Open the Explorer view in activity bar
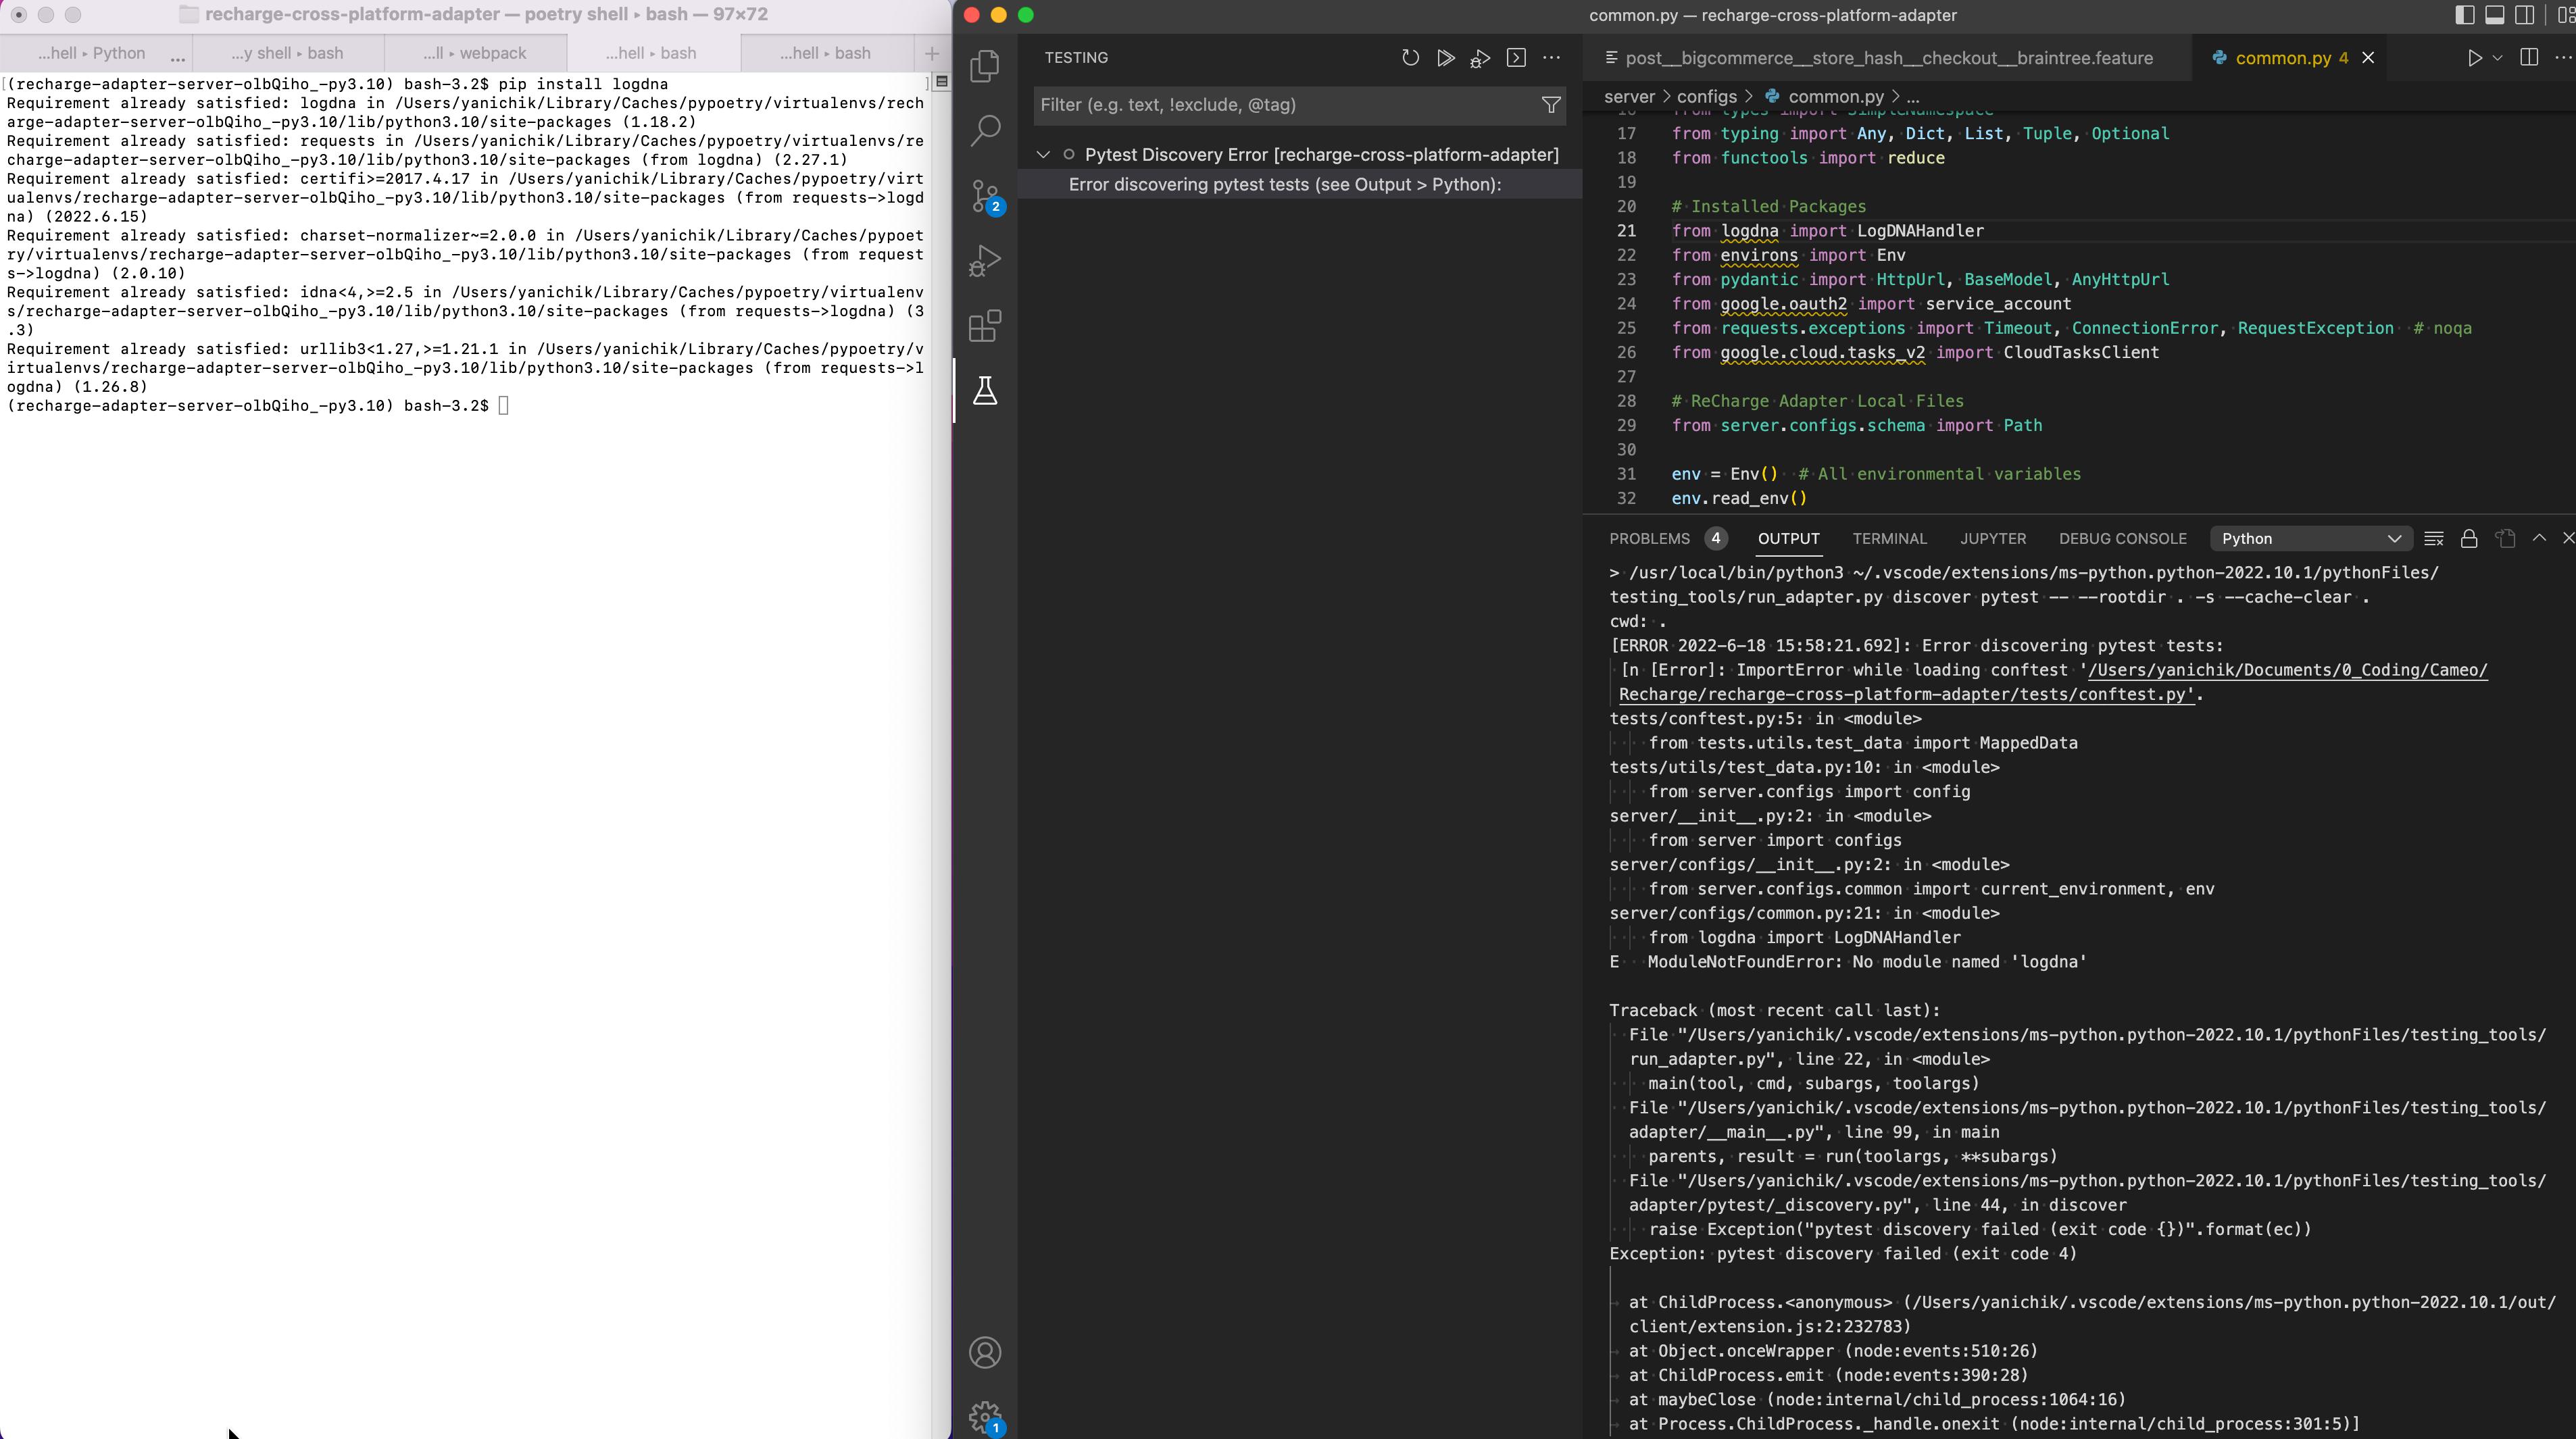This screenshot has height=1439, width=2576. (985, 66)
